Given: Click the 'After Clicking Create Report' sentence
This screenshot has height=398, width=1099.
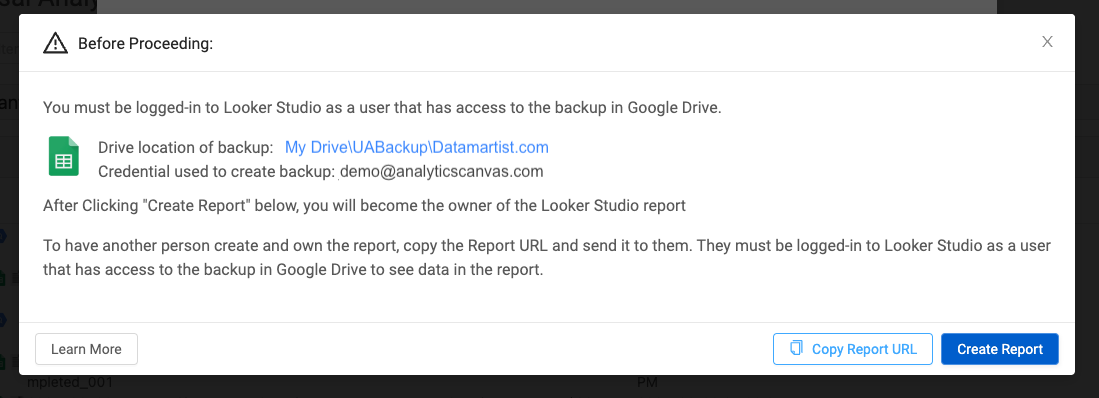Looking at the screenshot, I should (364, 206).
